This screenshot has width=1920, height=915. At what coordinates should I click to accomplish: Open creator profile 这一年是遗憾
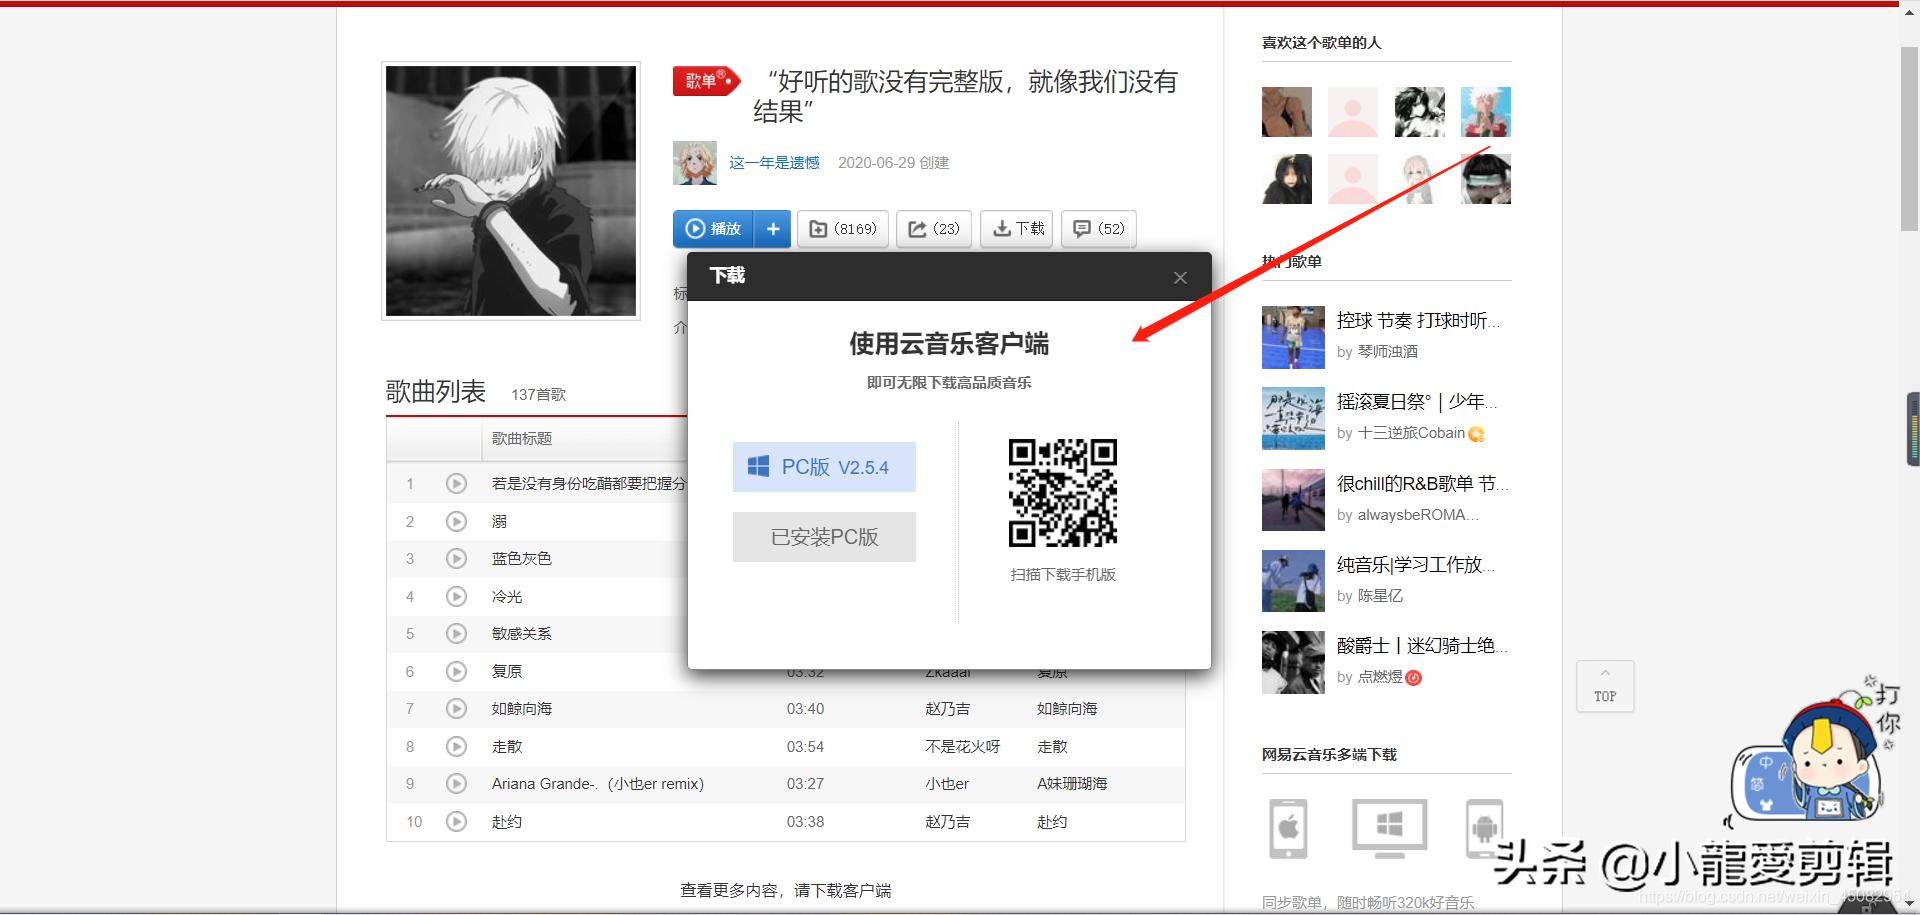point(774,162)
